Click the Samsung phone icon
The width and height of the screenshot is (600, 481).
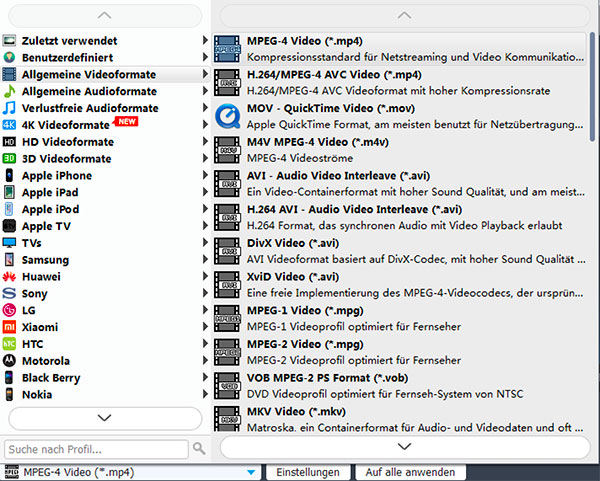9,259
